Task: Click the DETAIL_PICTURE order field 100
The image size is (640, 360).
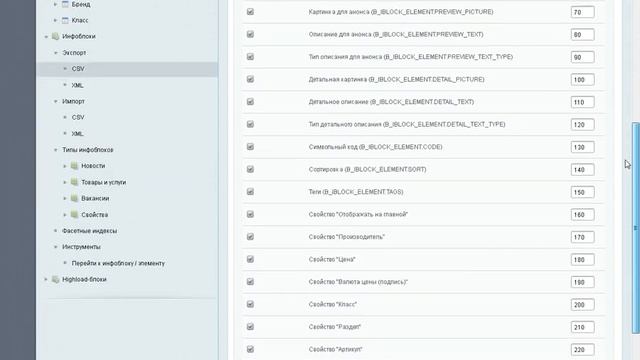Action: 582,80
